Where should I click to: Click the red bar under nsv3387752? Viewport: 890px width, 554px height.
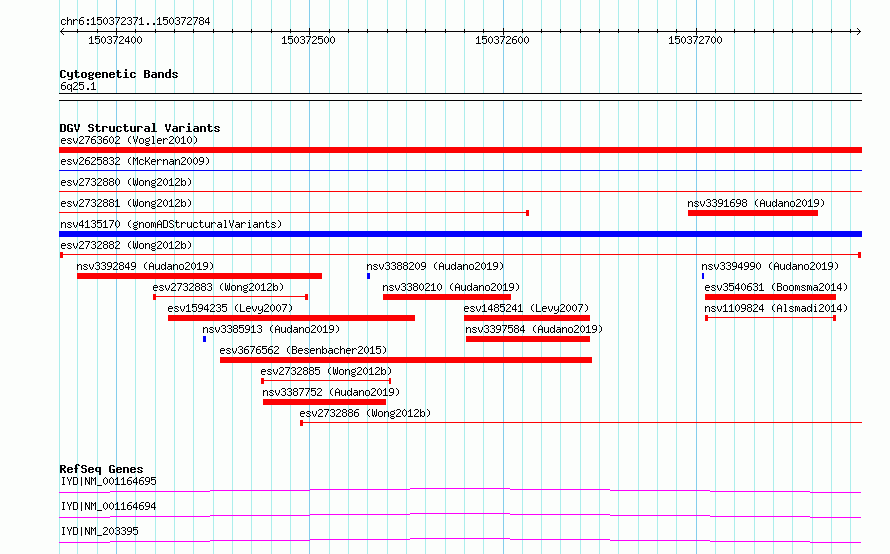click(x=324, y=402)
